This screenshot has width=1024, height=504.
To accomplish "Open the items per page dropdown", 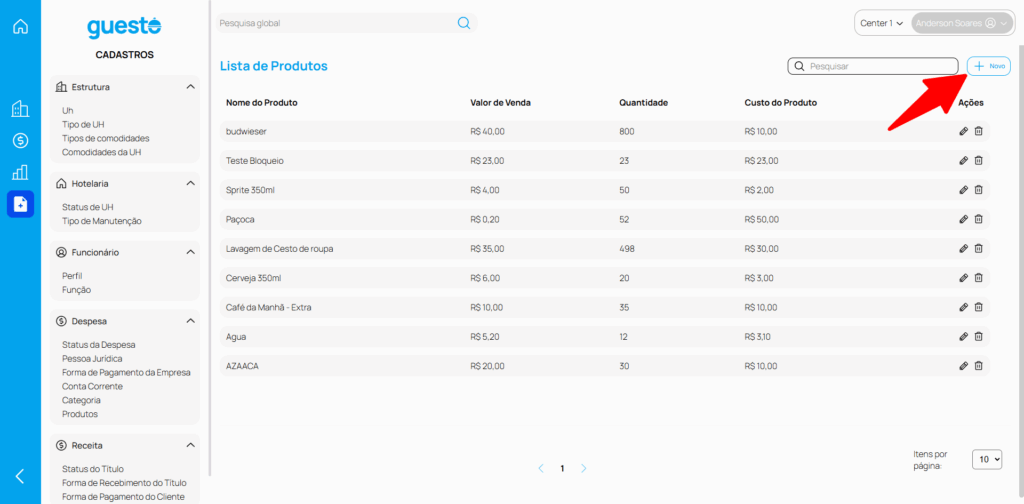I will [986, 459].
